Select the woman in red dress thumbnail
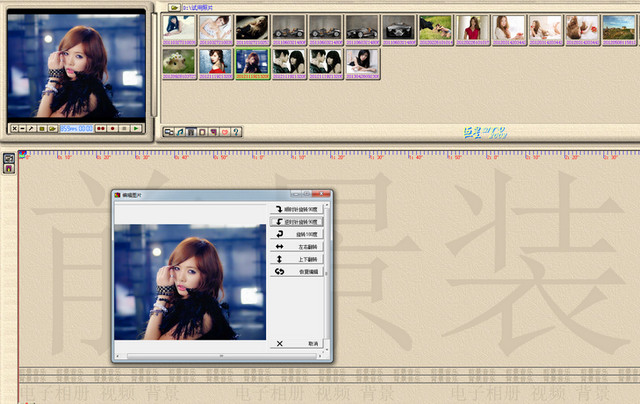This screenshot has height=404, width=640. 471,29
